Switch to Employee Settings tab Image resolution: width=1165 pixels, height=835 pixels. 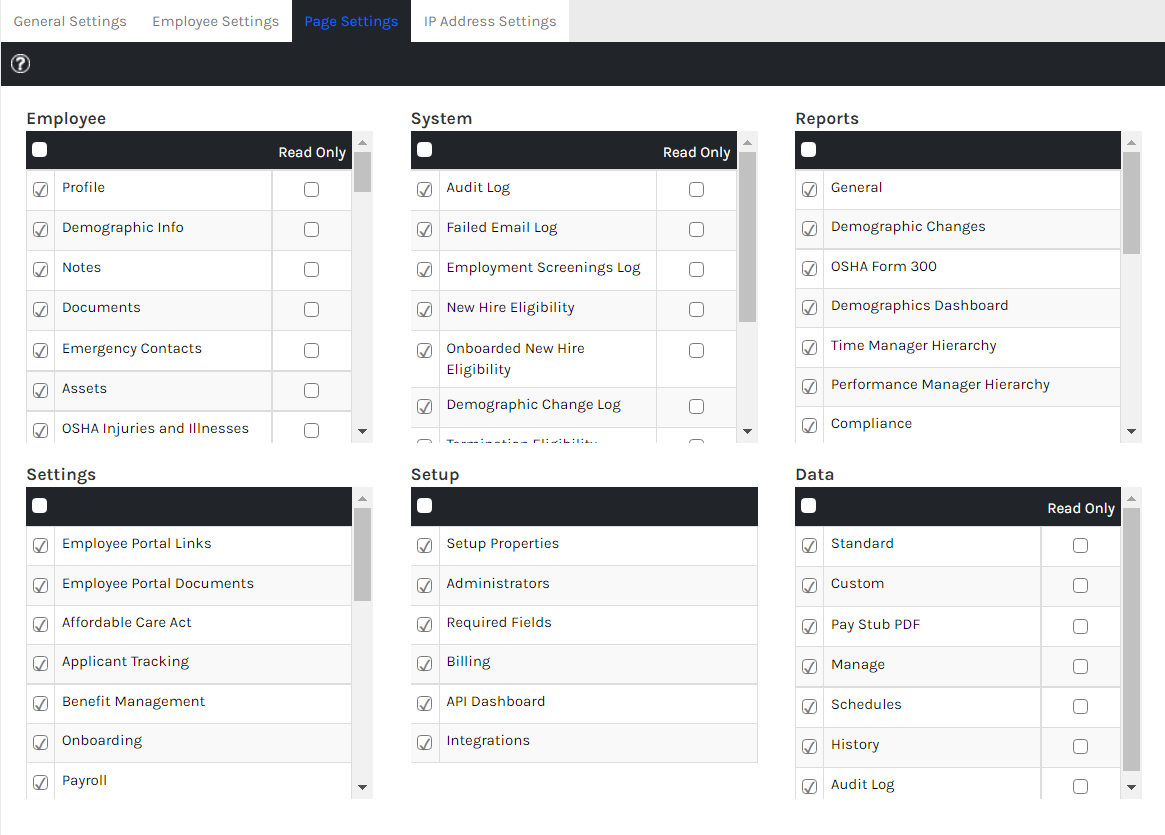click(x=215, y=22)
